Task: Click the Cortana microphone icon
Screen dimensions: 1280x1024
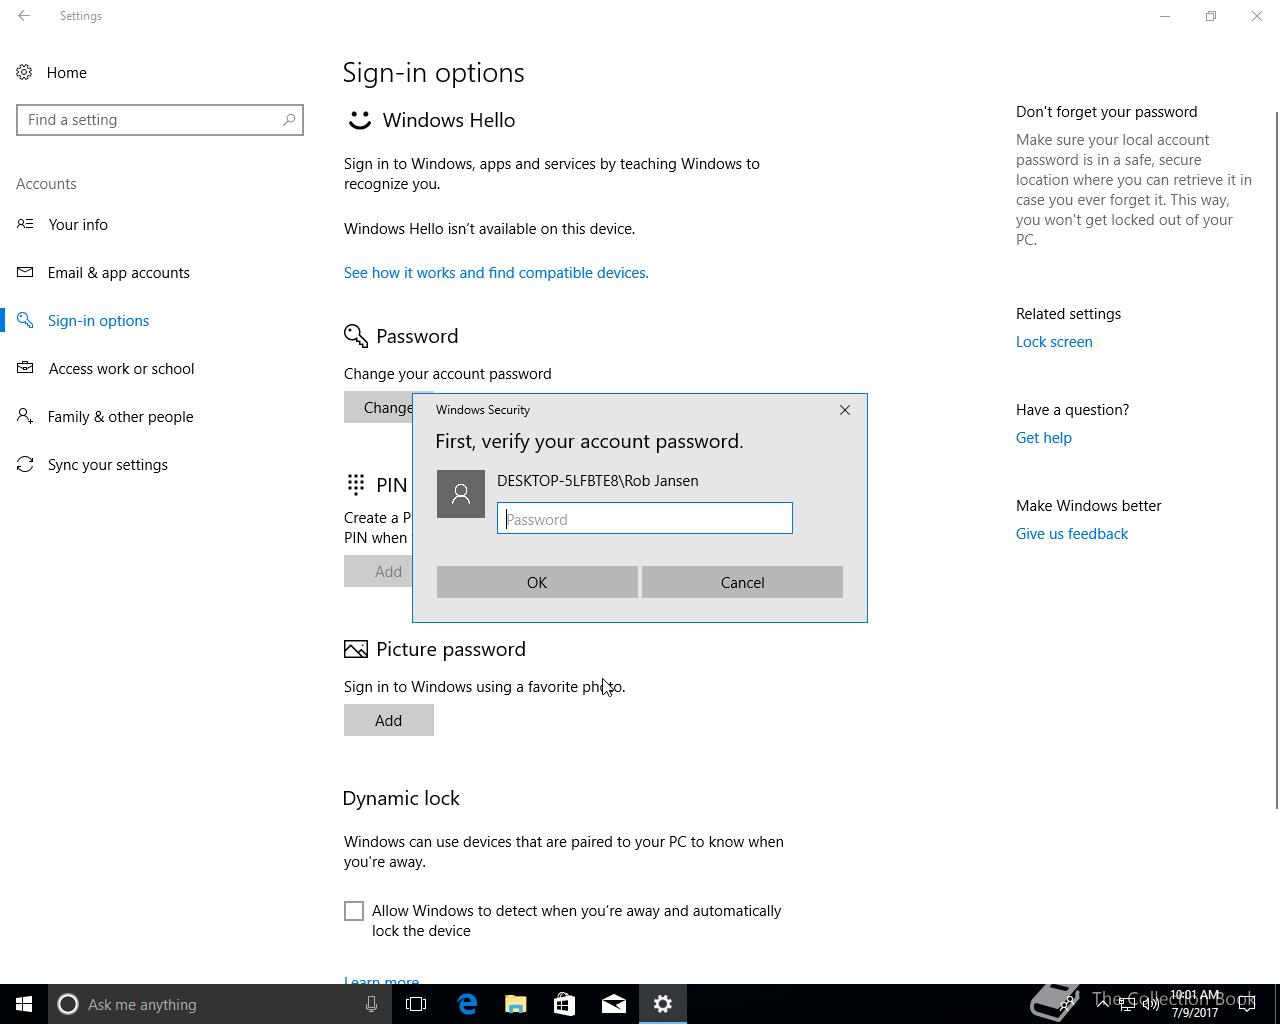Action: (371, 1004)
